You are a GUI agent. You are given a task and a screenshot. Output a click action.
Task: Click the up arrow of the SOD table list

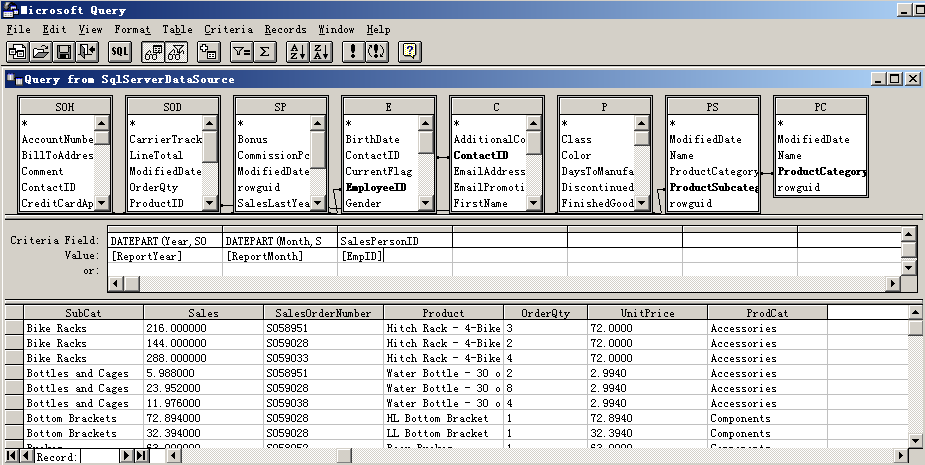click(x=210, y=123)
